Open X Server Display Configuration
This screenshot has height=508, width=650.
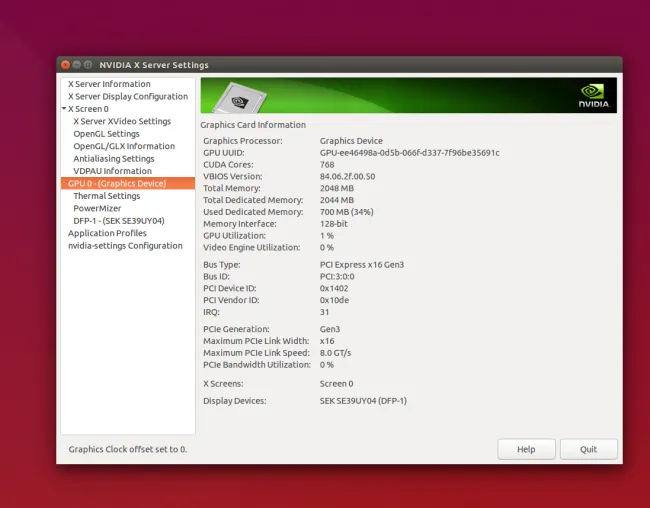pyautogui.click(x=128, y=97)
